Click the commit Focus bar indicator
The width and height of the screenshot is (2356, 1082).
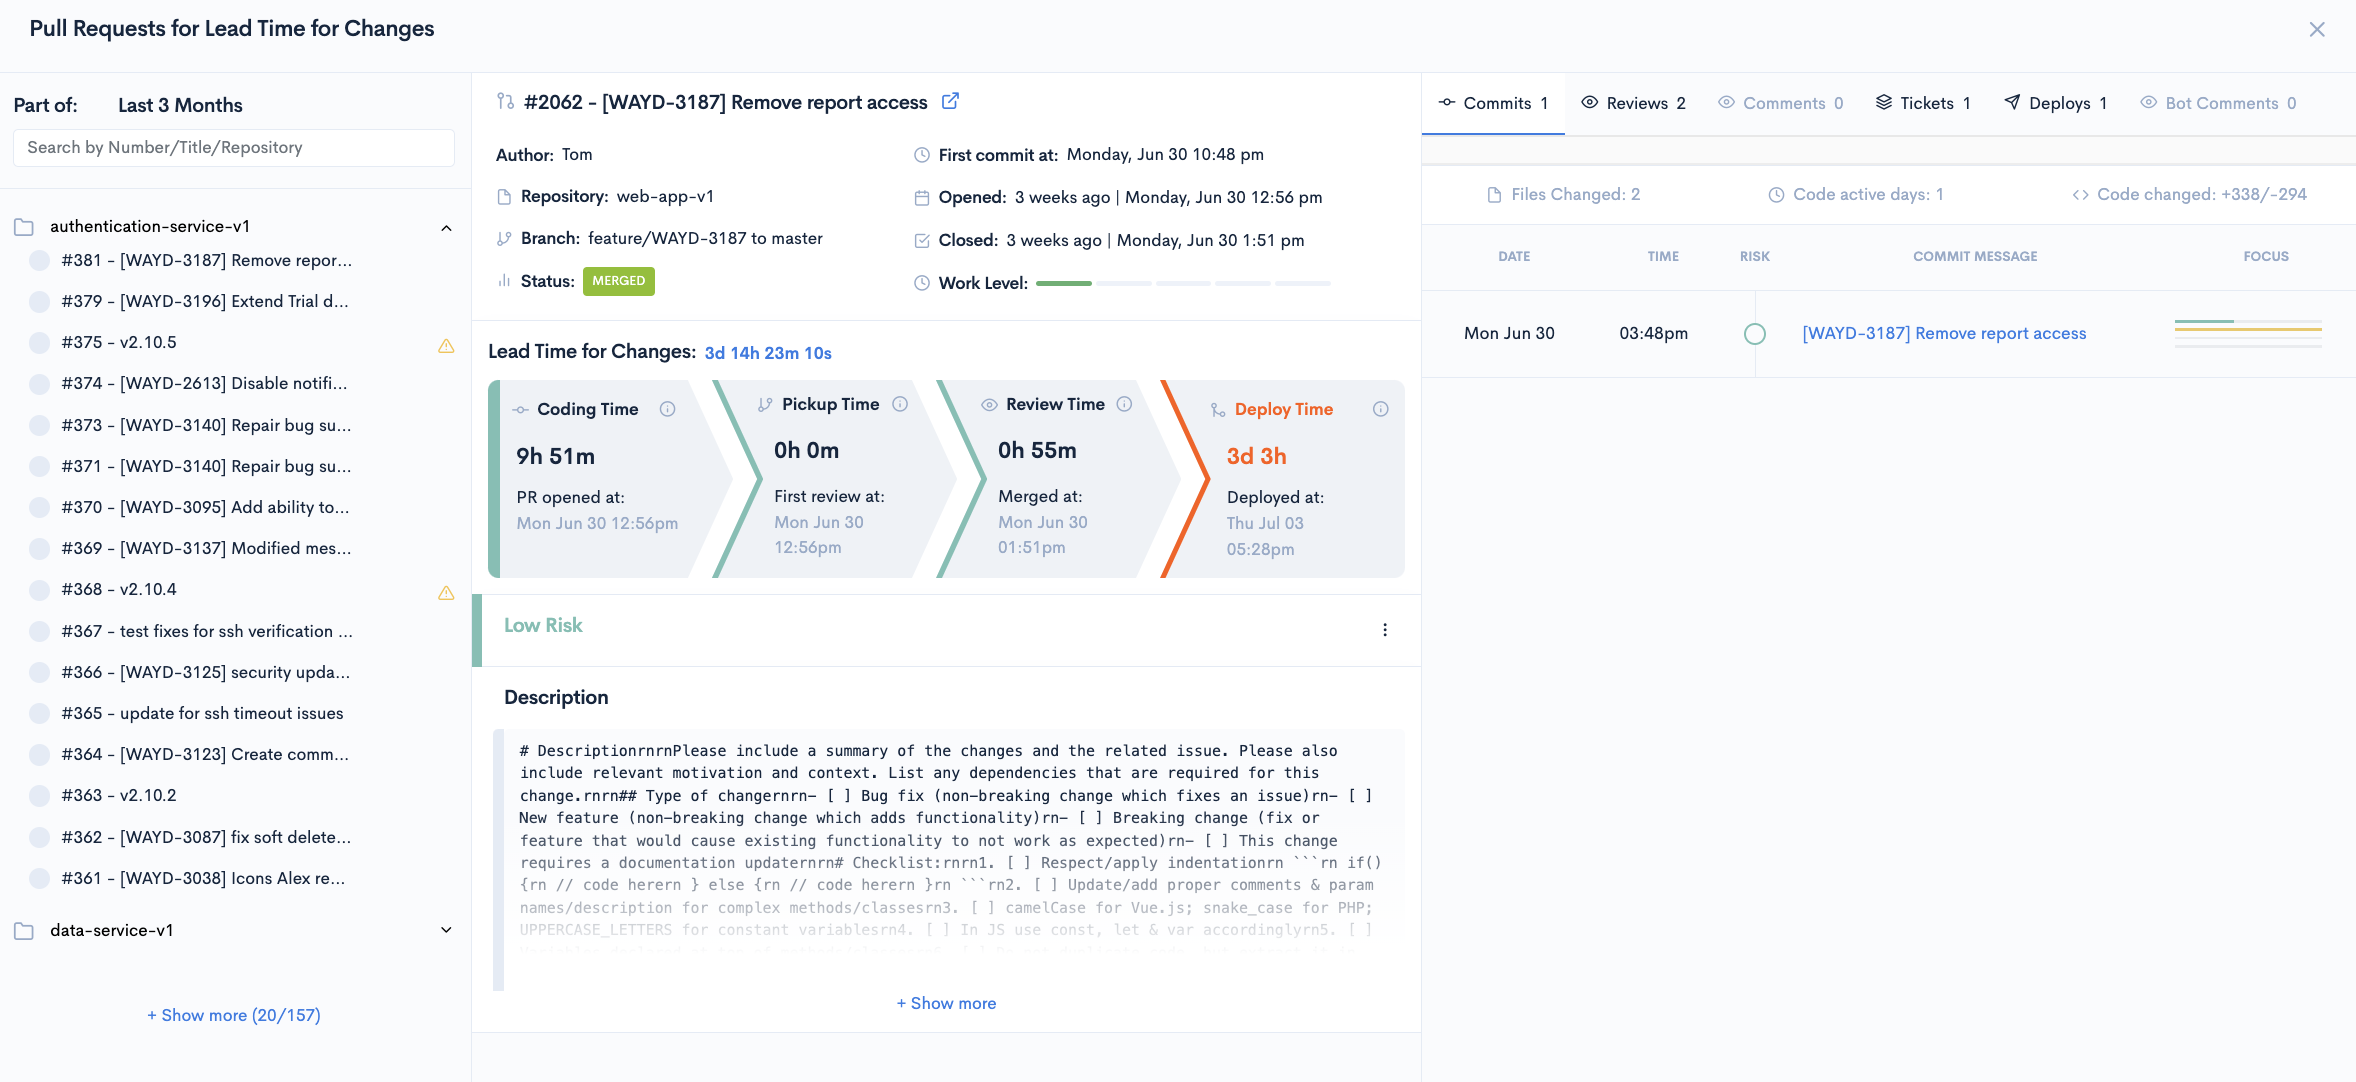pyautogui.click(x=2248, y=334)
